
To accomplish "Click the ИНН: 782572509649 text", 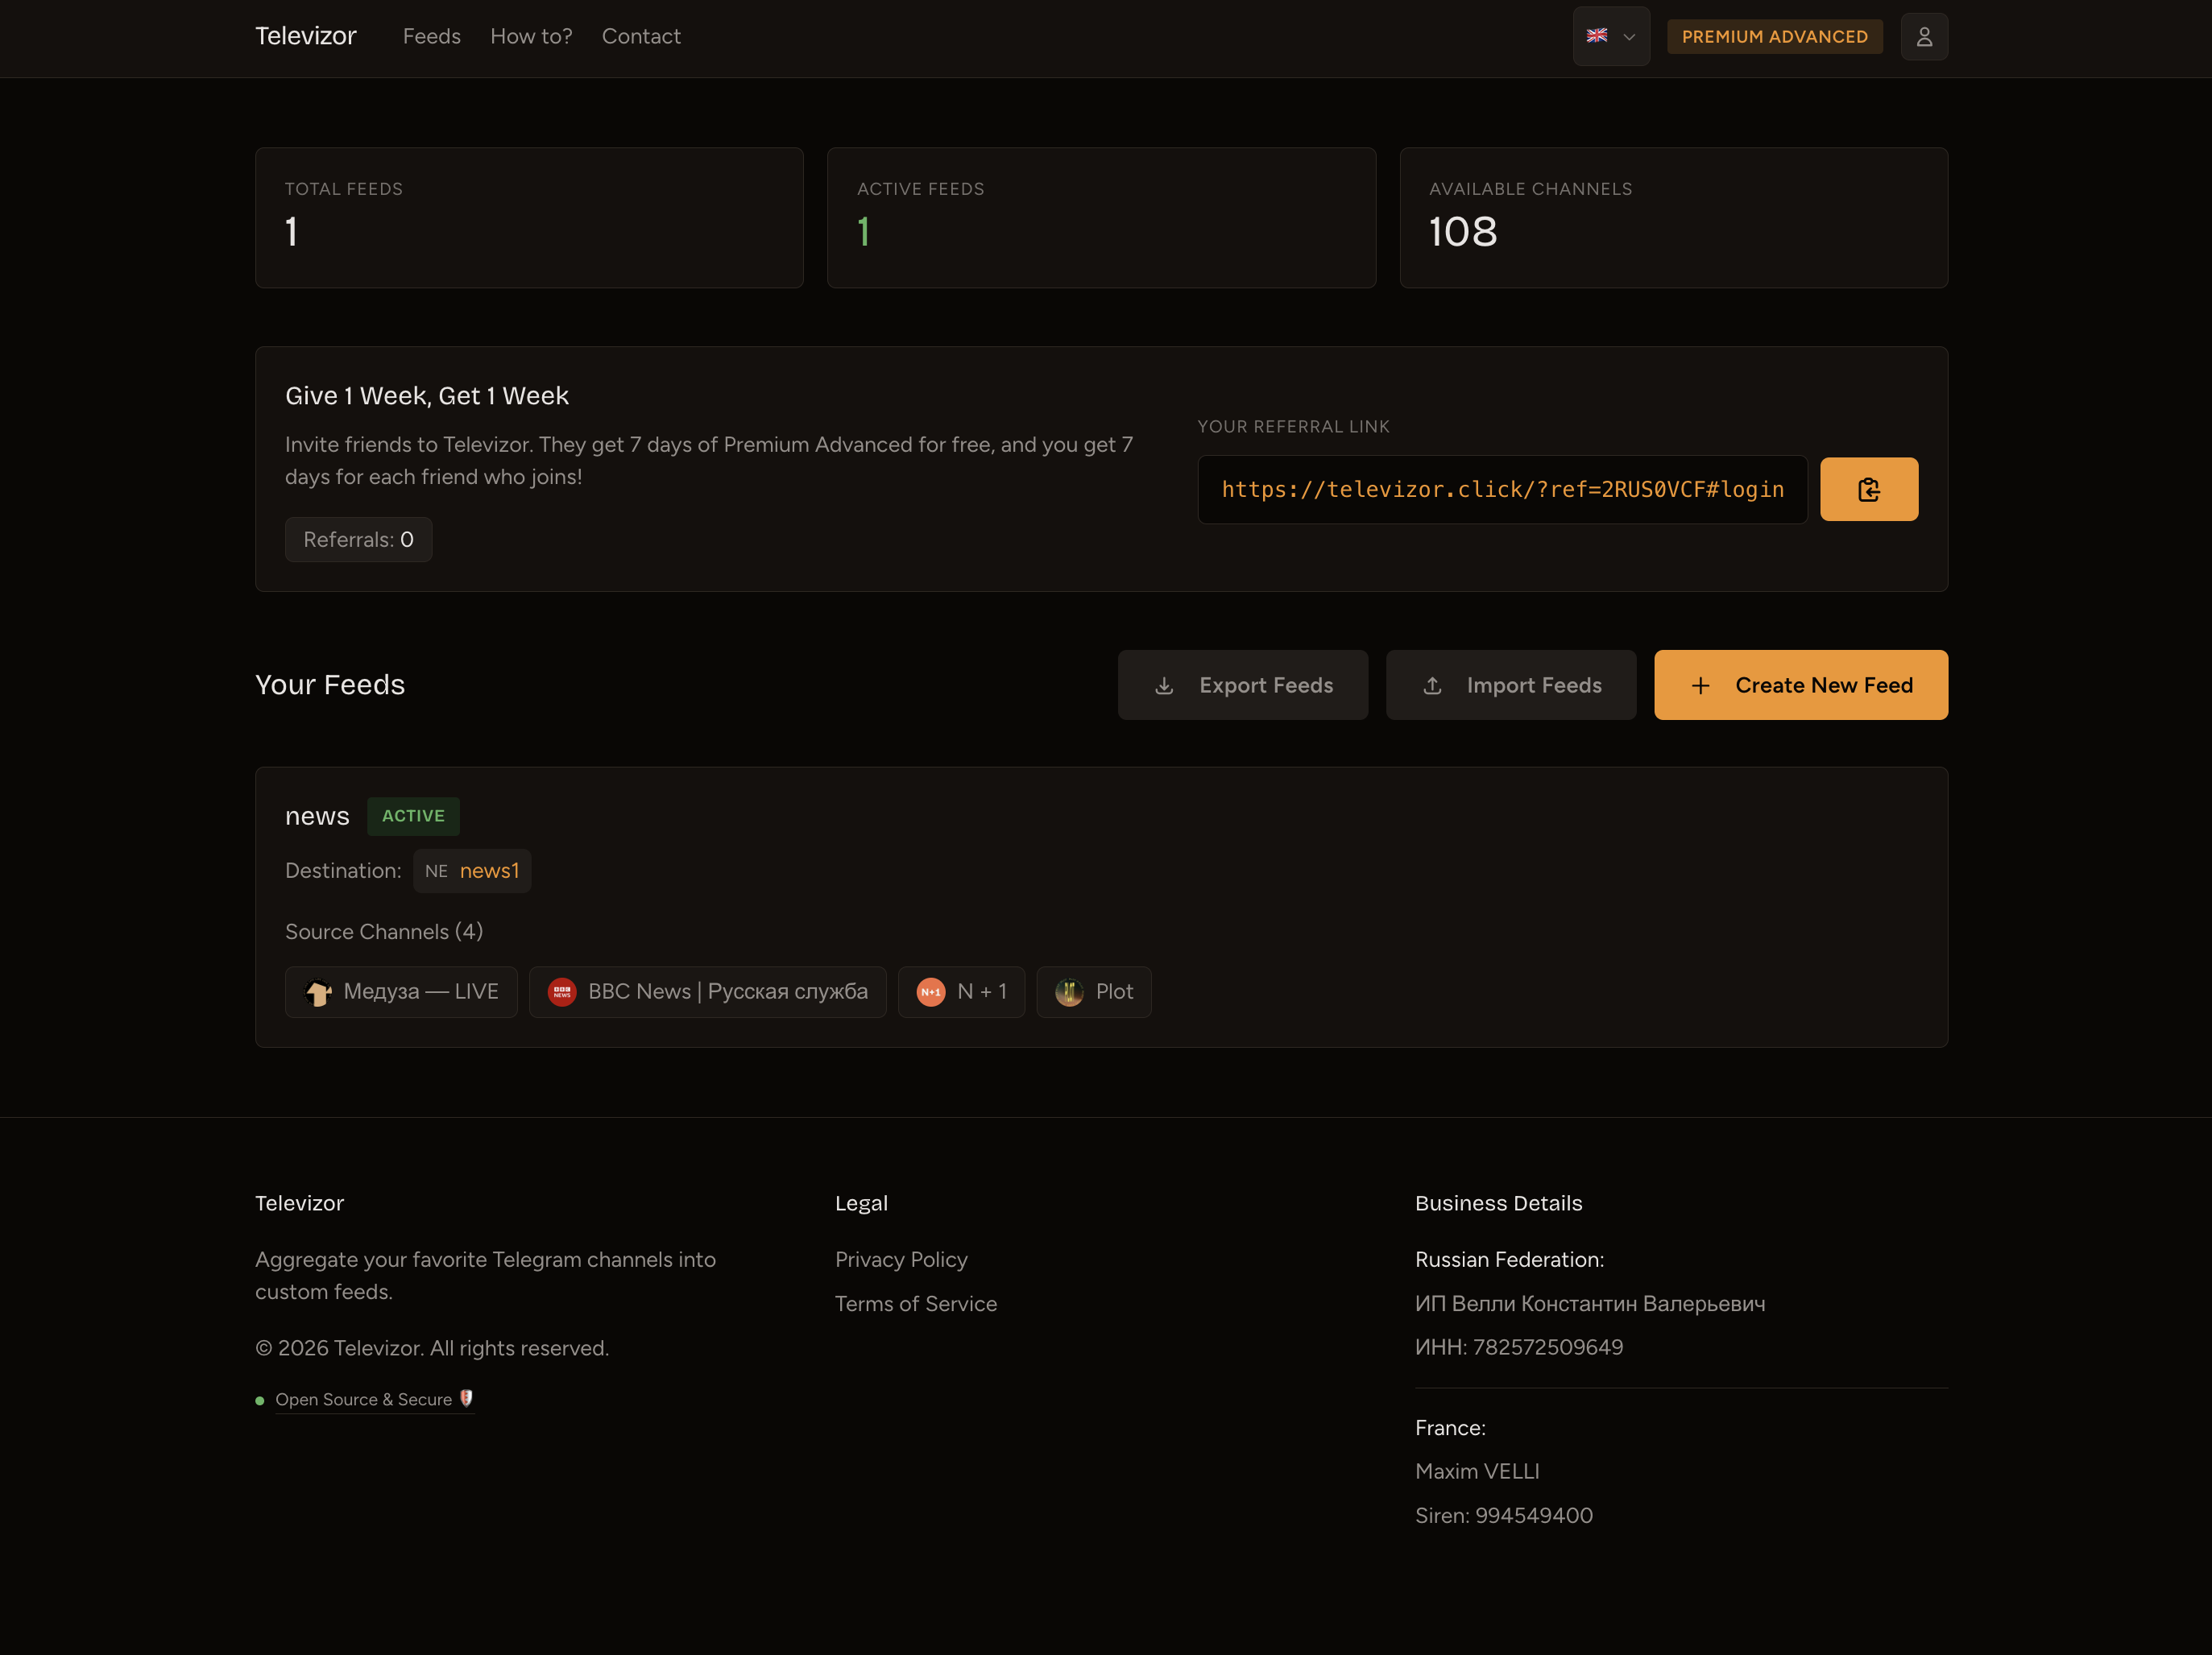I will click(x=1519, y=1347).
